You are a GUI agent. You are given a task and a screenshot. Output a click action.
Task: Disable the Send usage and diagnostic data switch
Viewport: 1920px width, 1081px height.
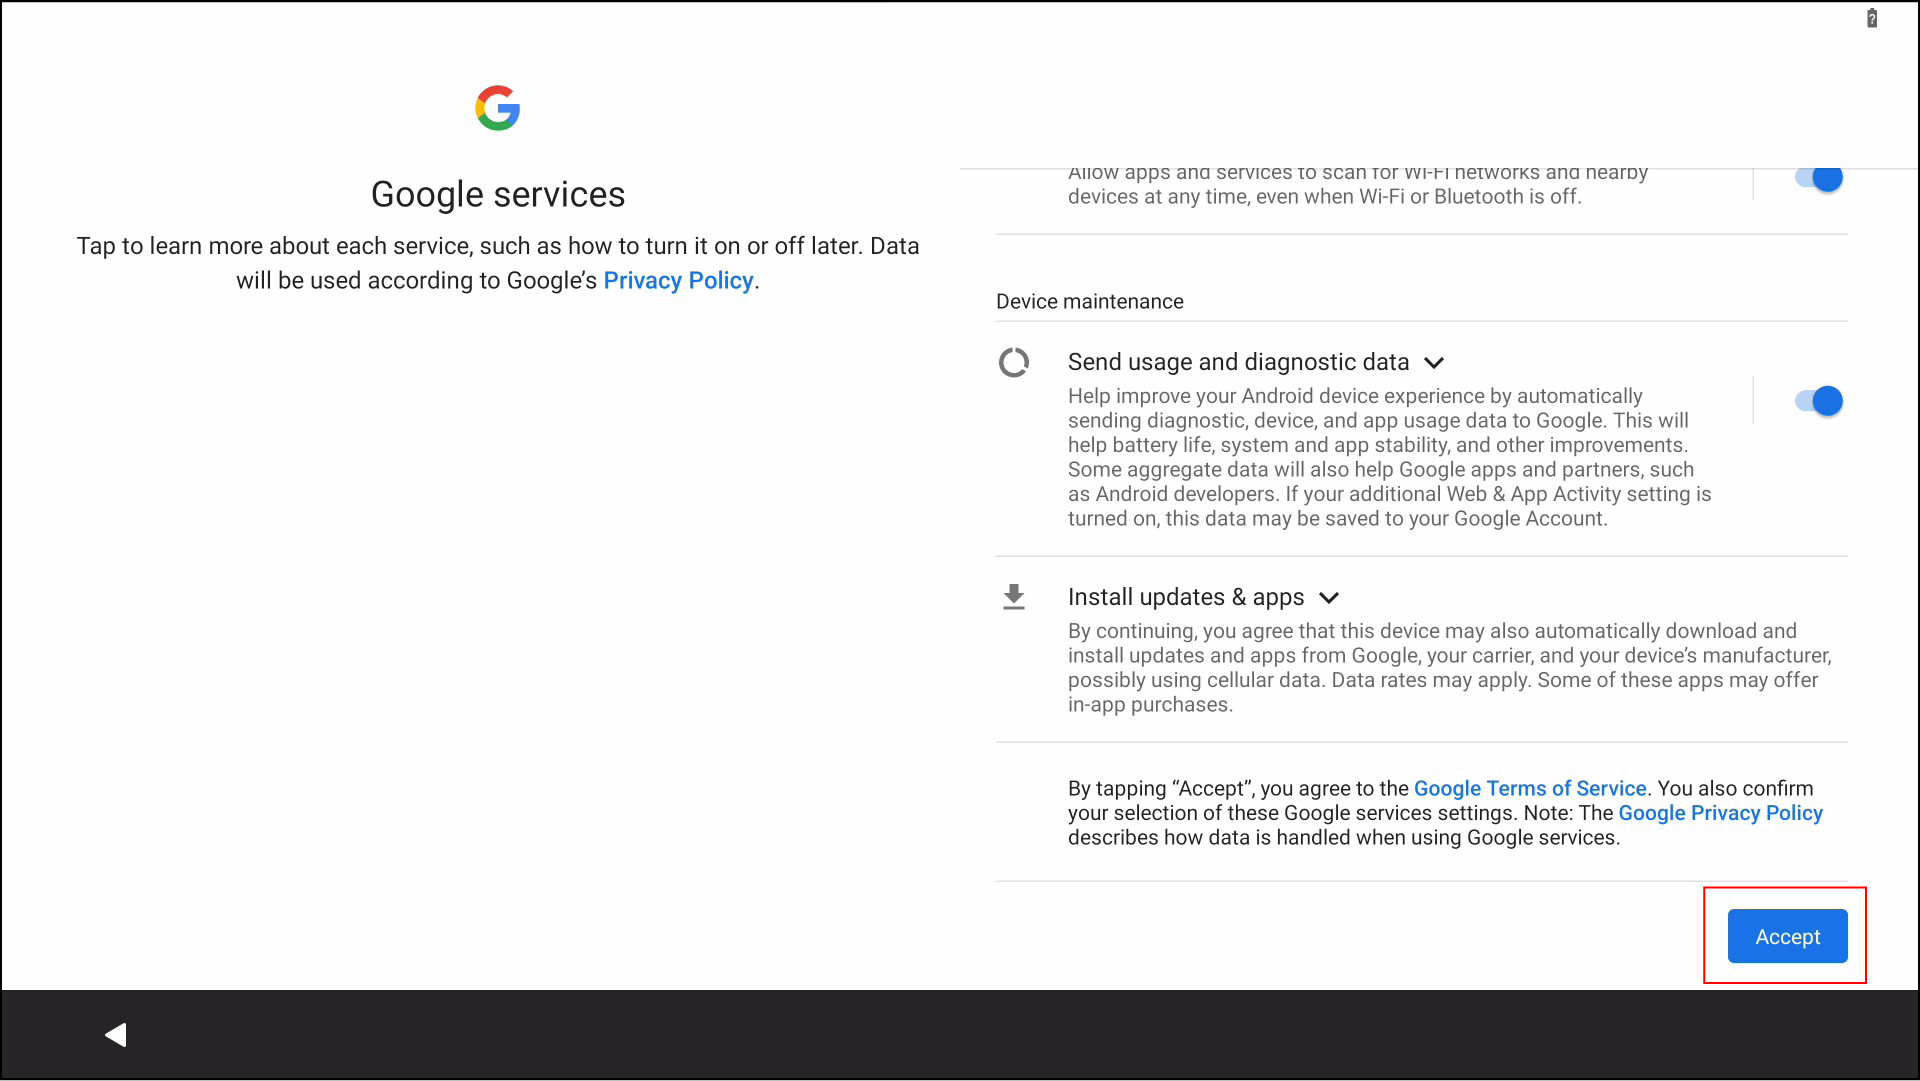[x=1819, y=401]
